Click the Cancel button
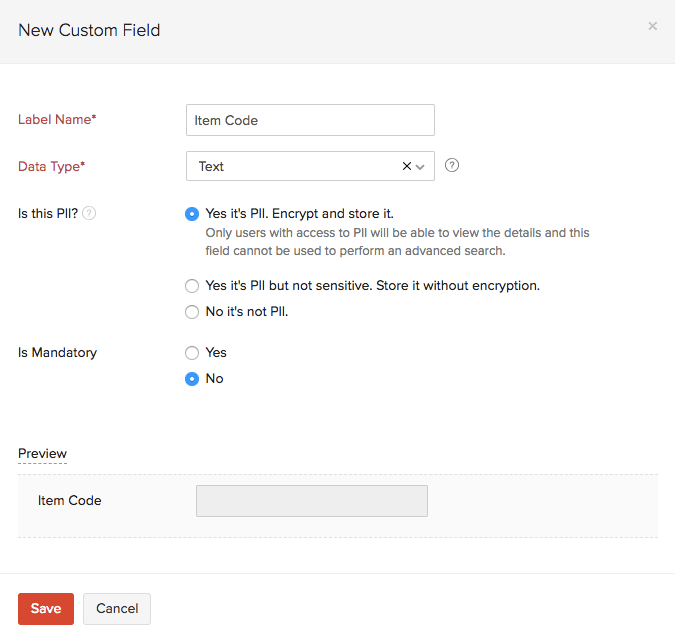 click(x=117, y=609)
